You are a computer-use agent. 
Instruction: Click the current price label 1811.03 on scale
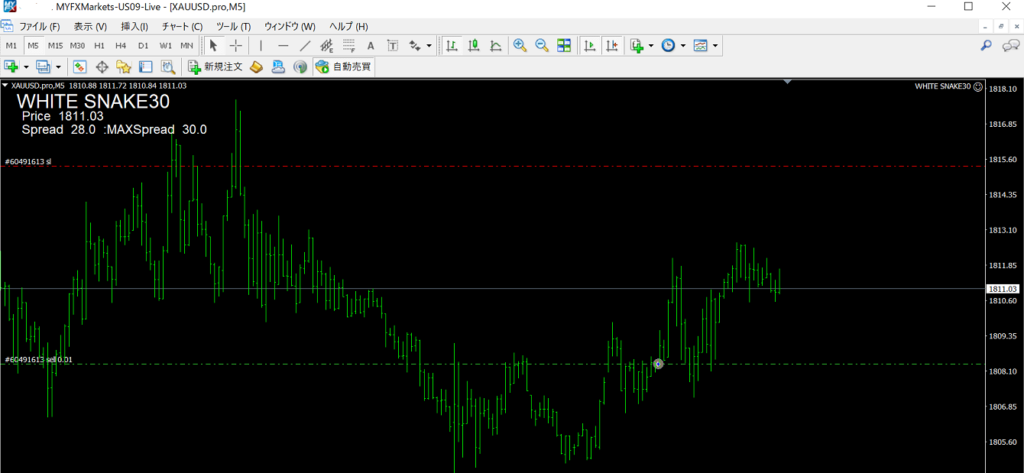point(1003,289)
